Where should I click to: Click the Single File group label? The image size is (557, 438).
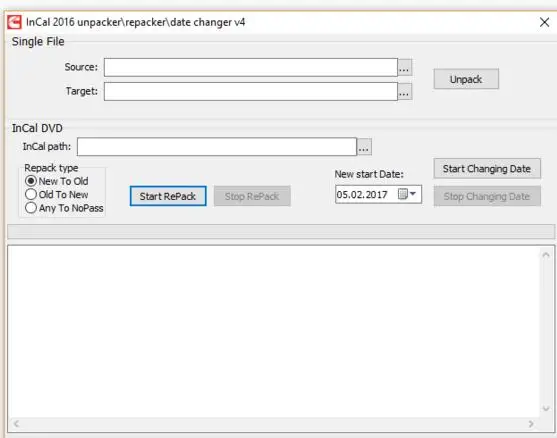point(38,42)
